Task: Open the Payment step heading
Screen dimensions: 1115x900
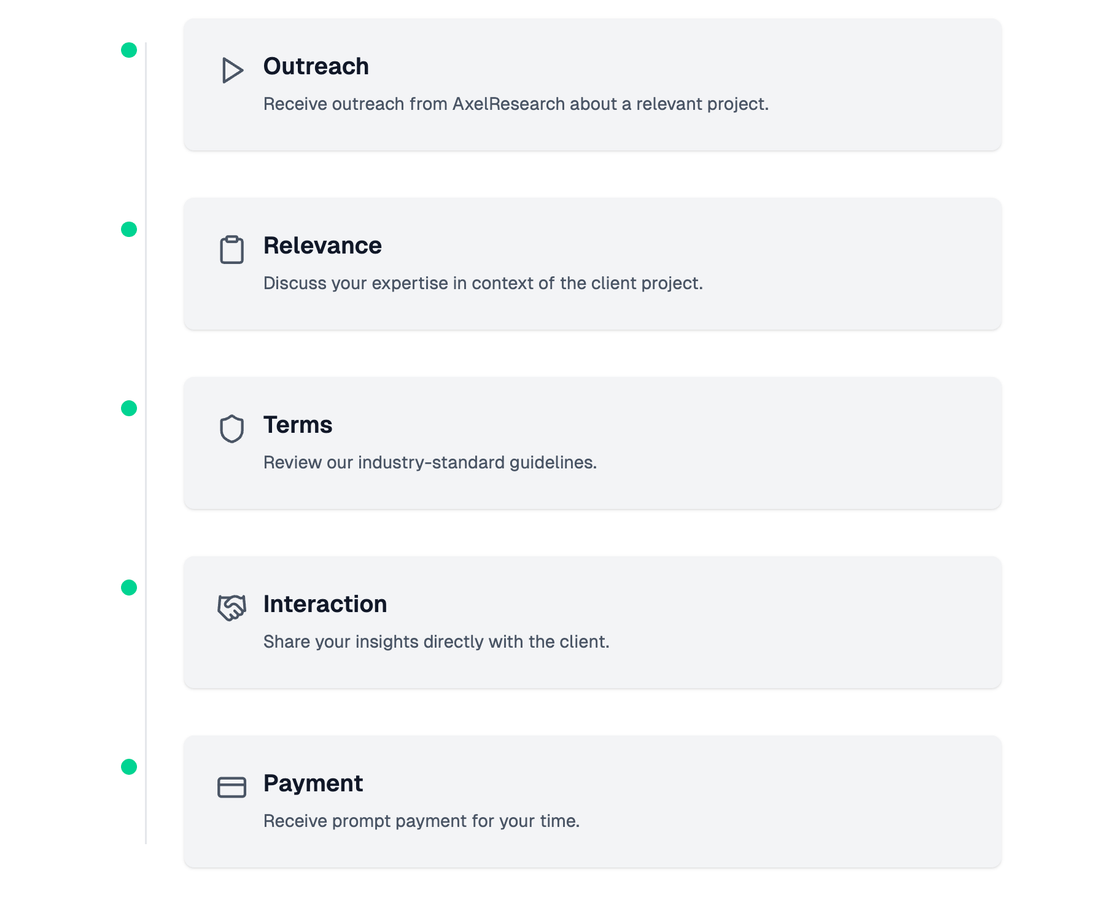Action: point(313,783)
